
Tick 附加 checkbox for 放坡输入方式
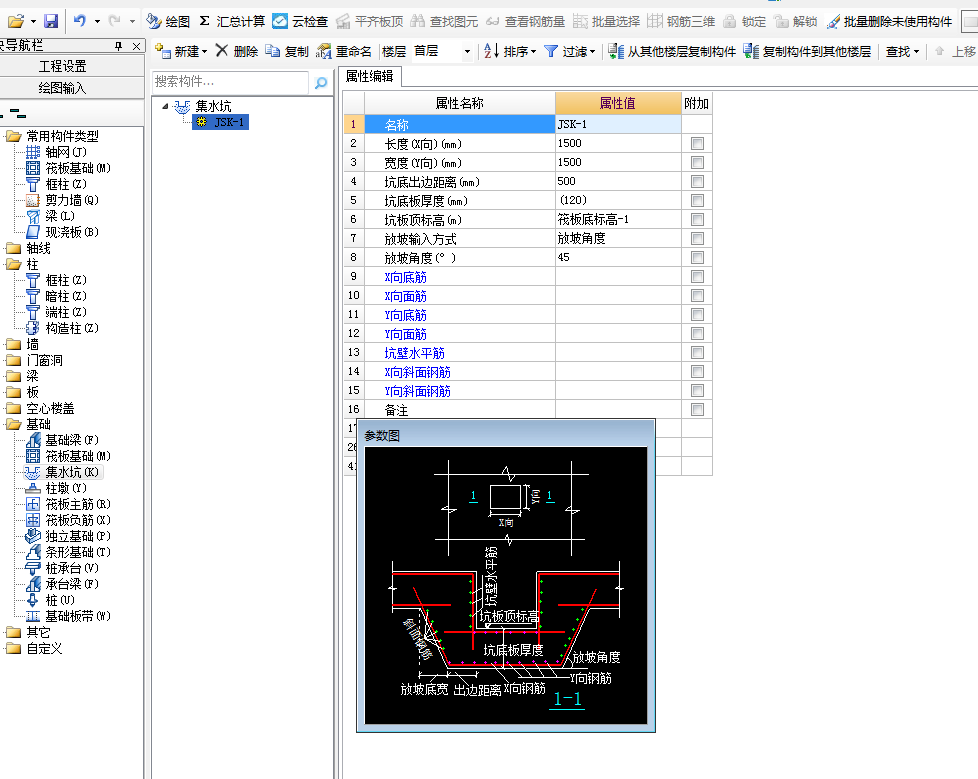[697, 238]
